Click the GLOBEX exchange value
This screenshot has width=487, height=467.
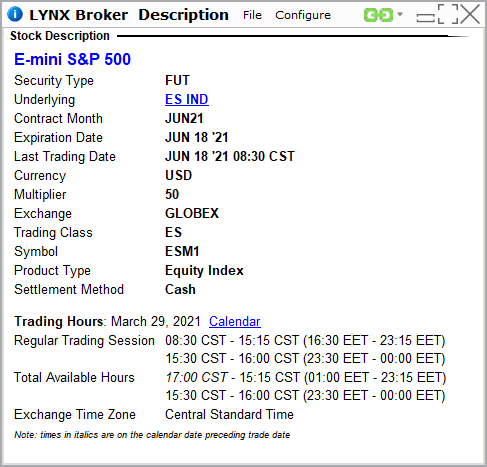(192, 213)
